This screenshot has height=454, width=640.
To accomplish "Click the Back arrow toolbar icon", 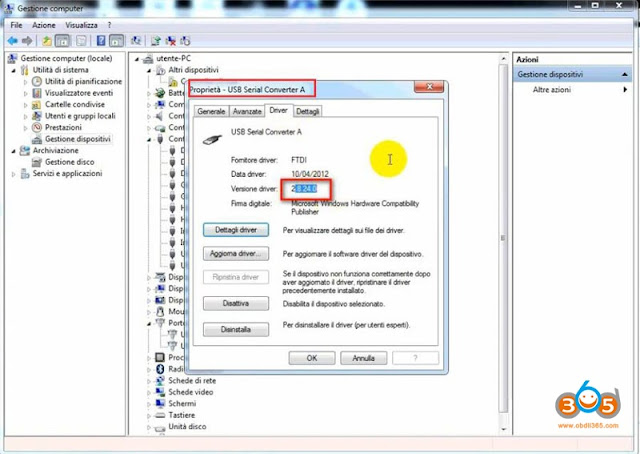I will [x=13, y=41].
